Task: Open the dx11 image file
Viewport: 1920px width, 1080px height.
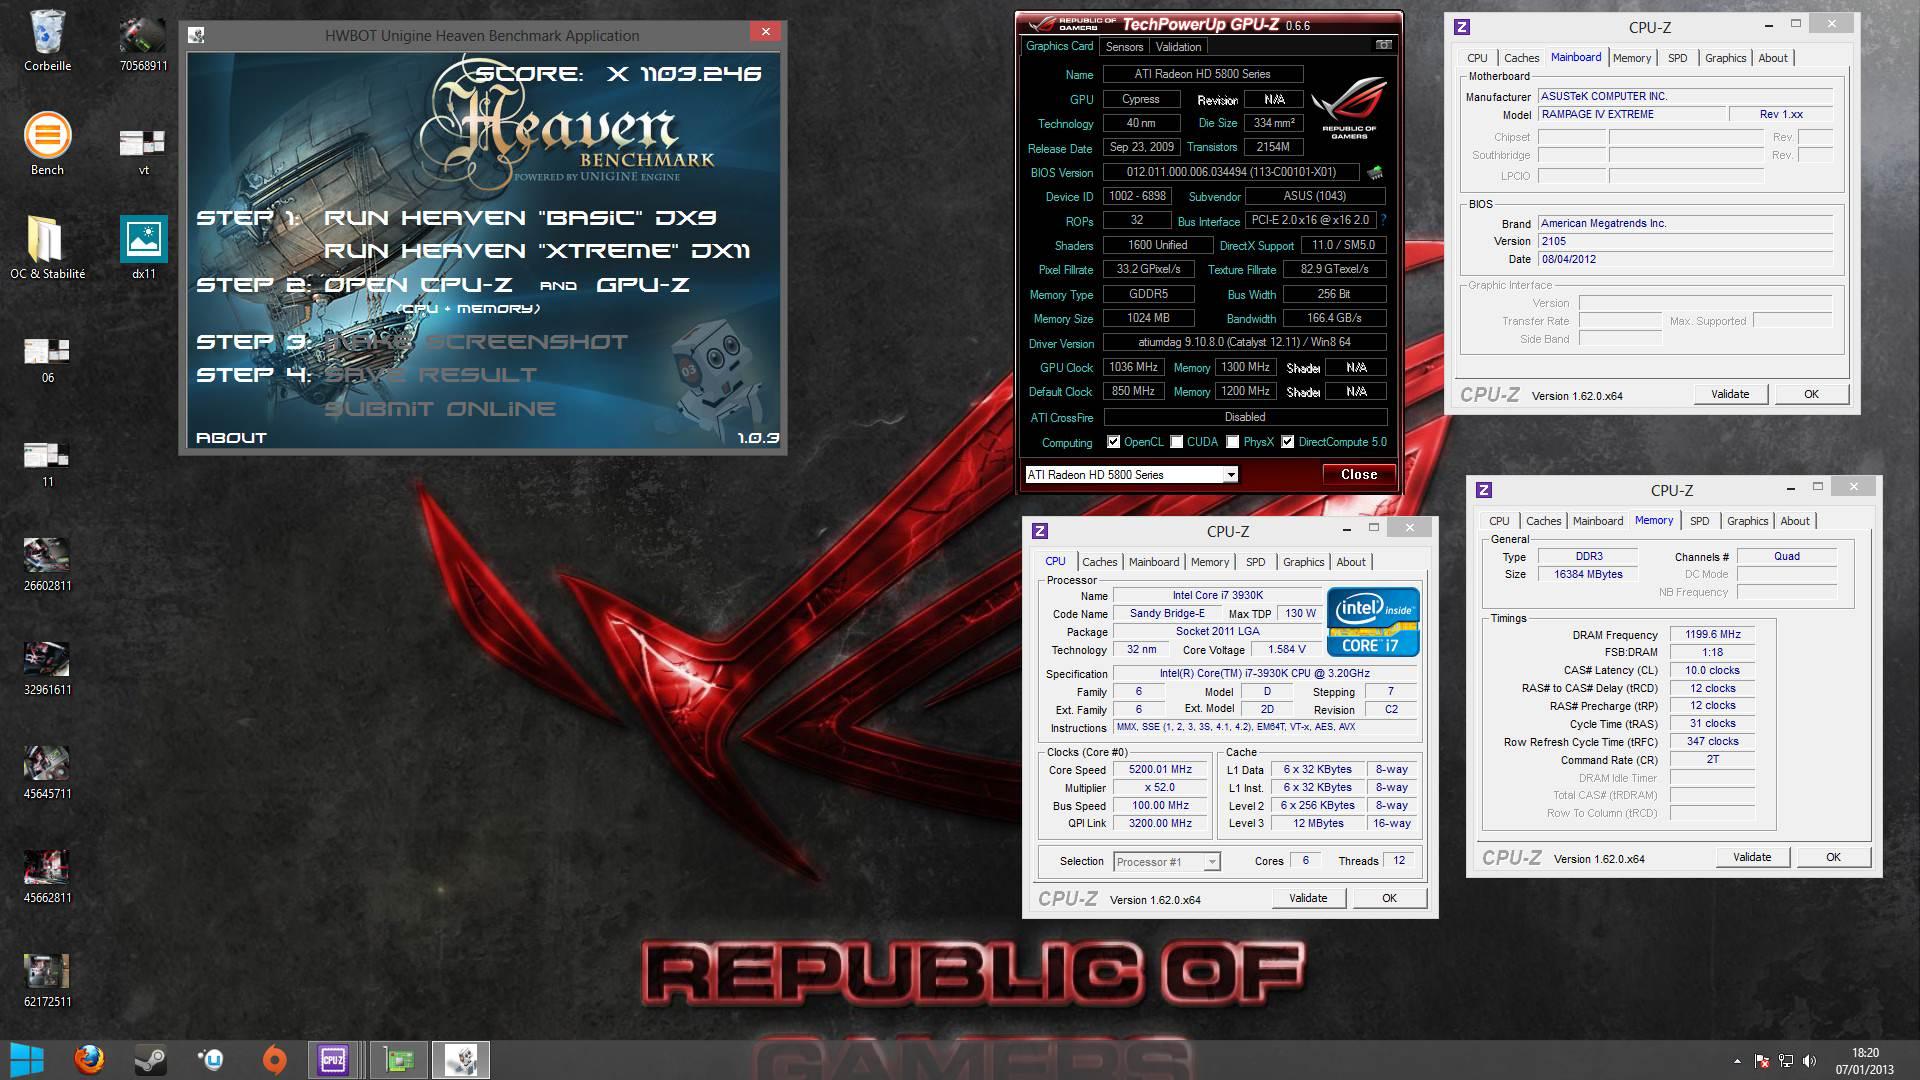Action: pos(143,248)
